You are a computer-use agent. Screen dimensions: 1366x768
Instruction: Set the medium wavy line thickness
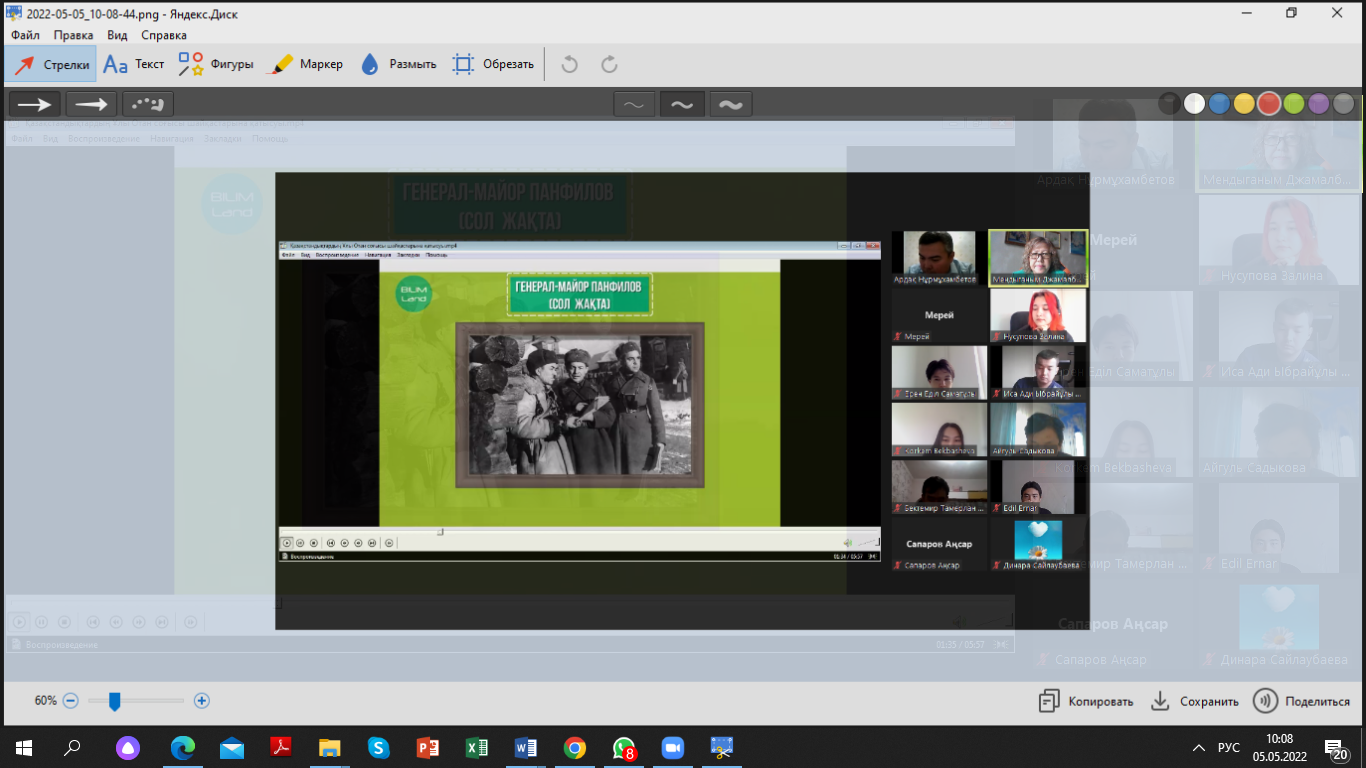coord(682,104)
